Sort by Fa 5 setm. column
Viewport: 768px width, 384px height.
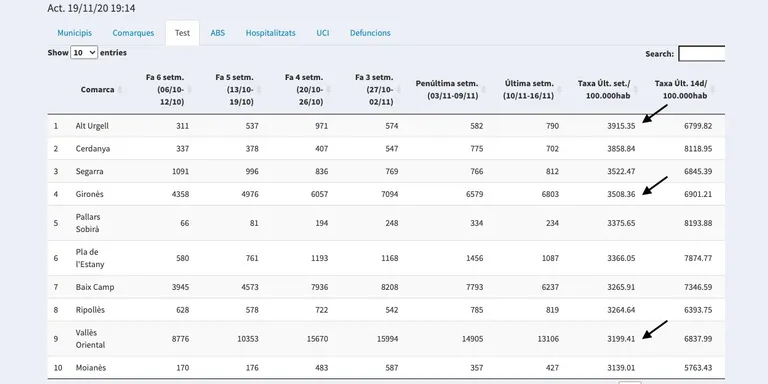(x=234, y=90)
